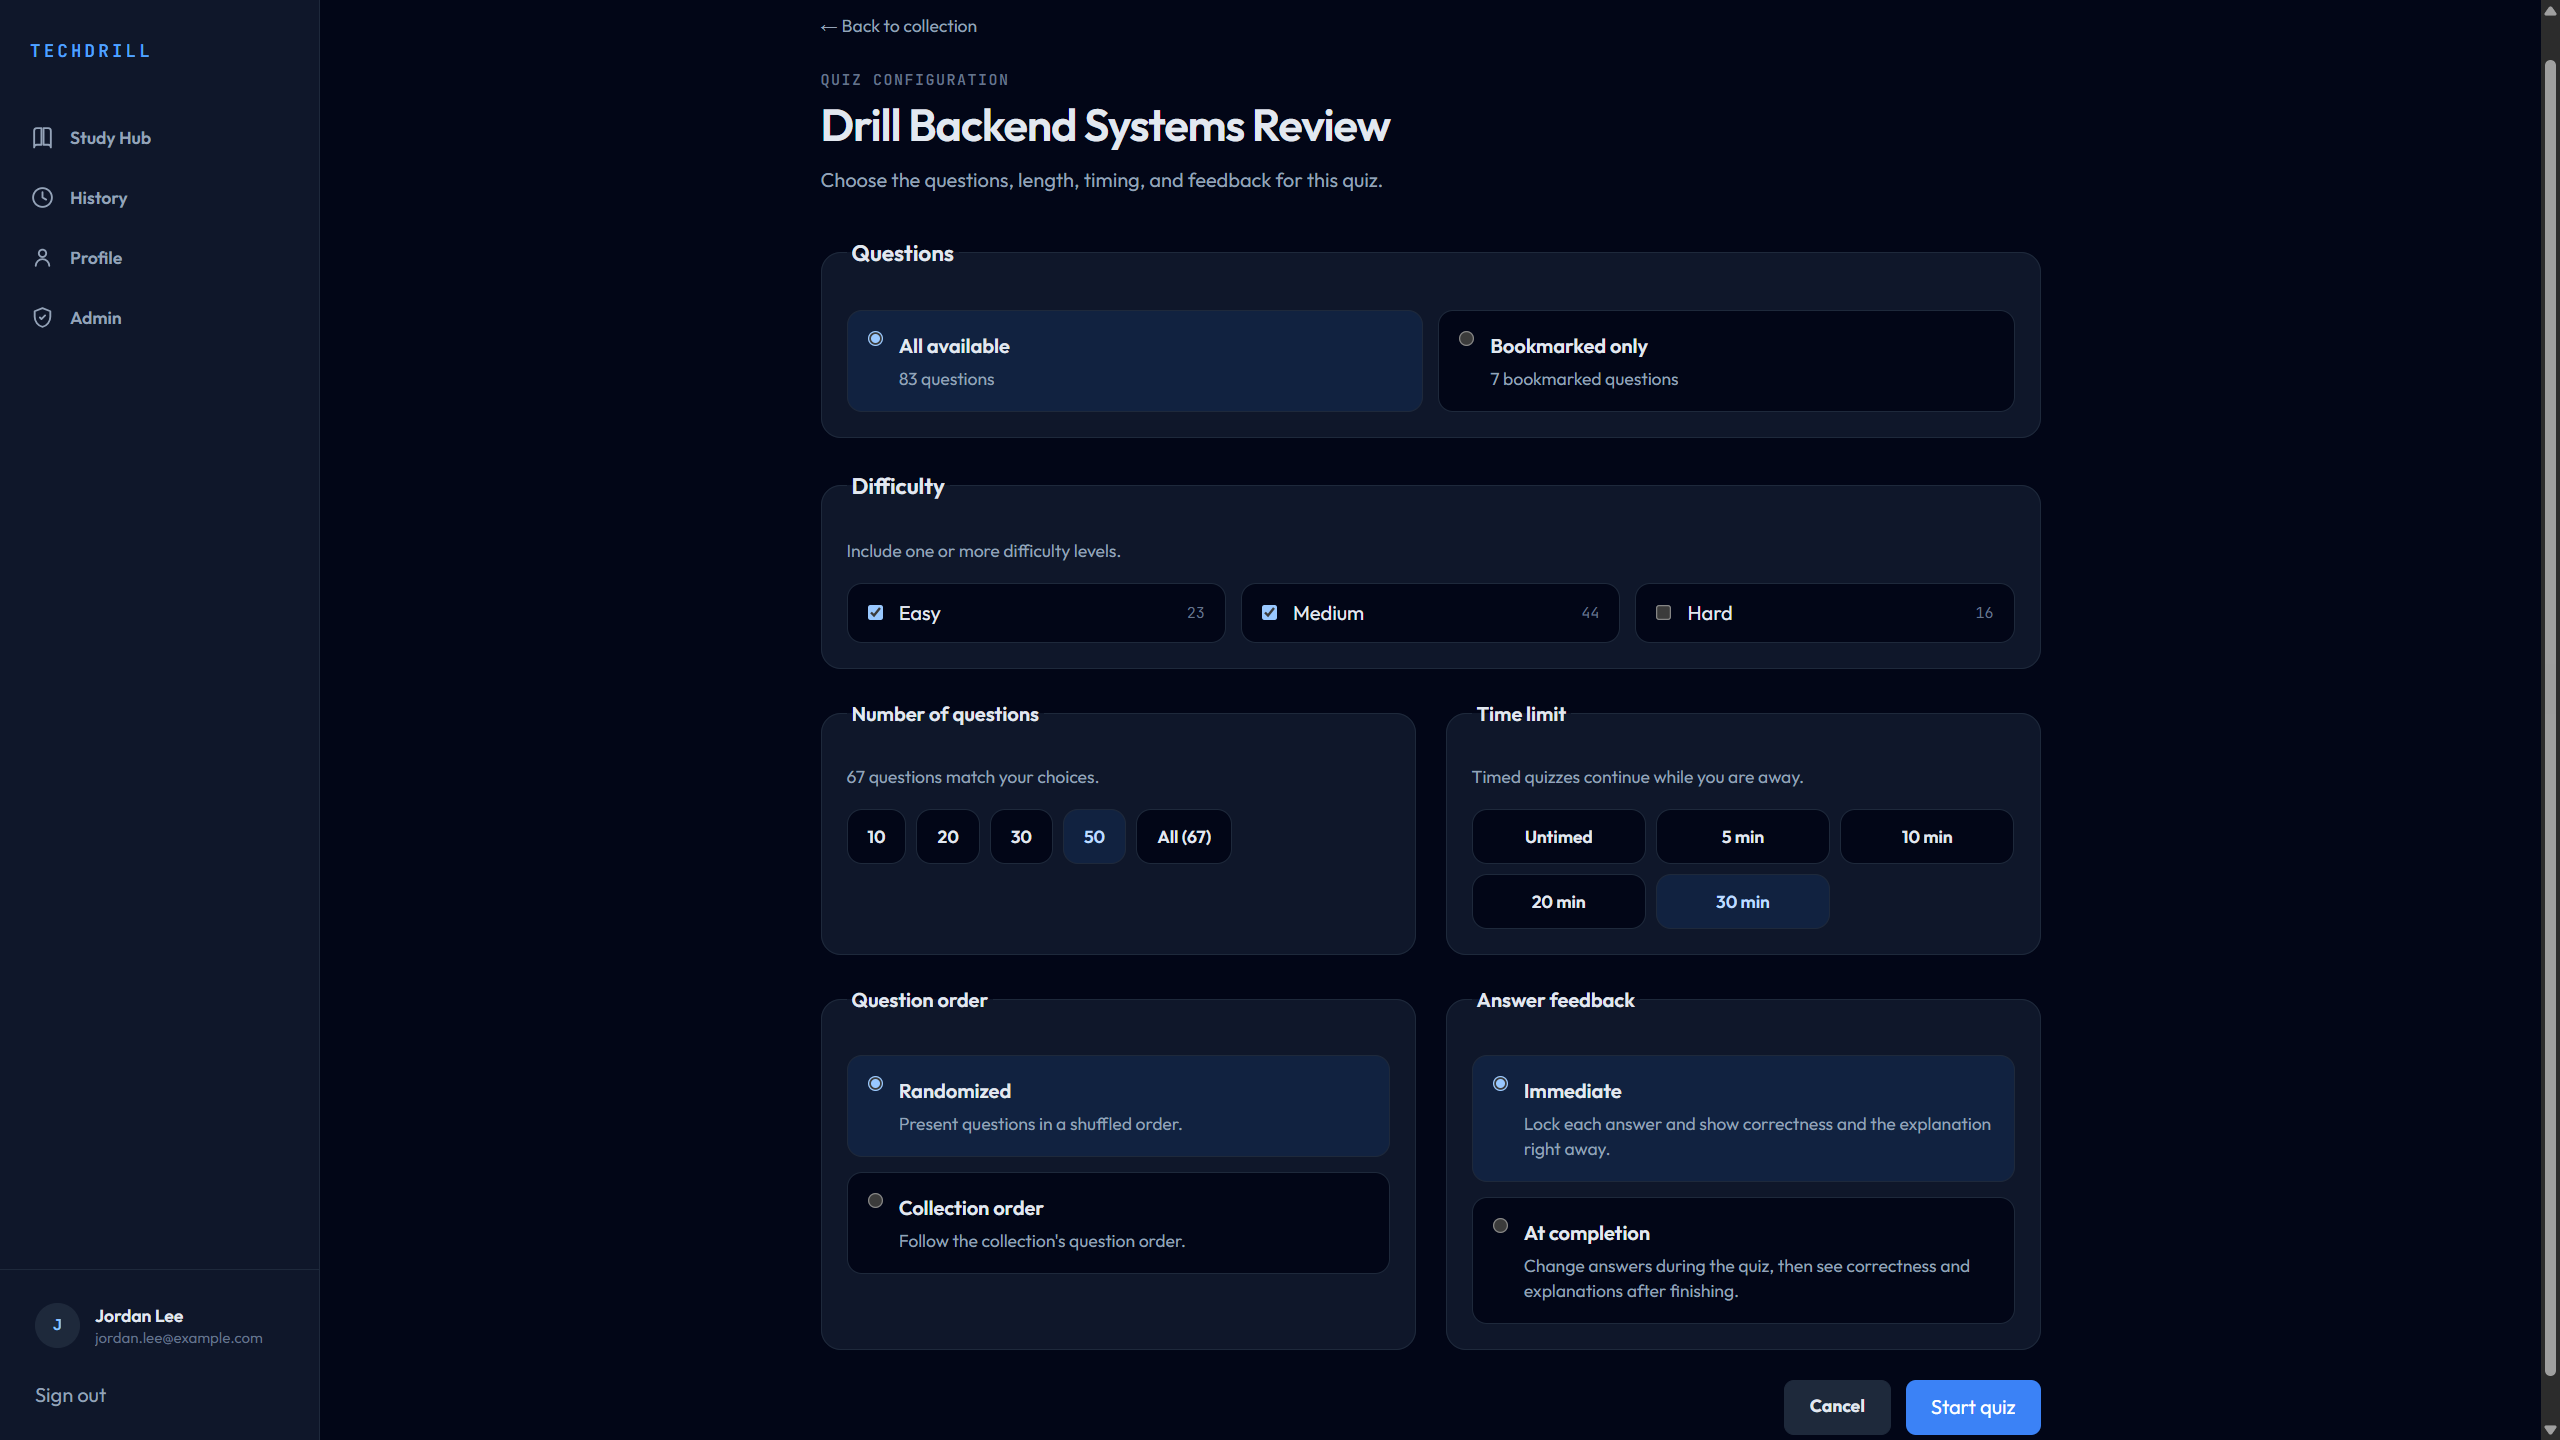Screen dimensions: 2560x1440
Task: Click 'Present questions in a shuffled order.' text
Action: (1040, 1124)
